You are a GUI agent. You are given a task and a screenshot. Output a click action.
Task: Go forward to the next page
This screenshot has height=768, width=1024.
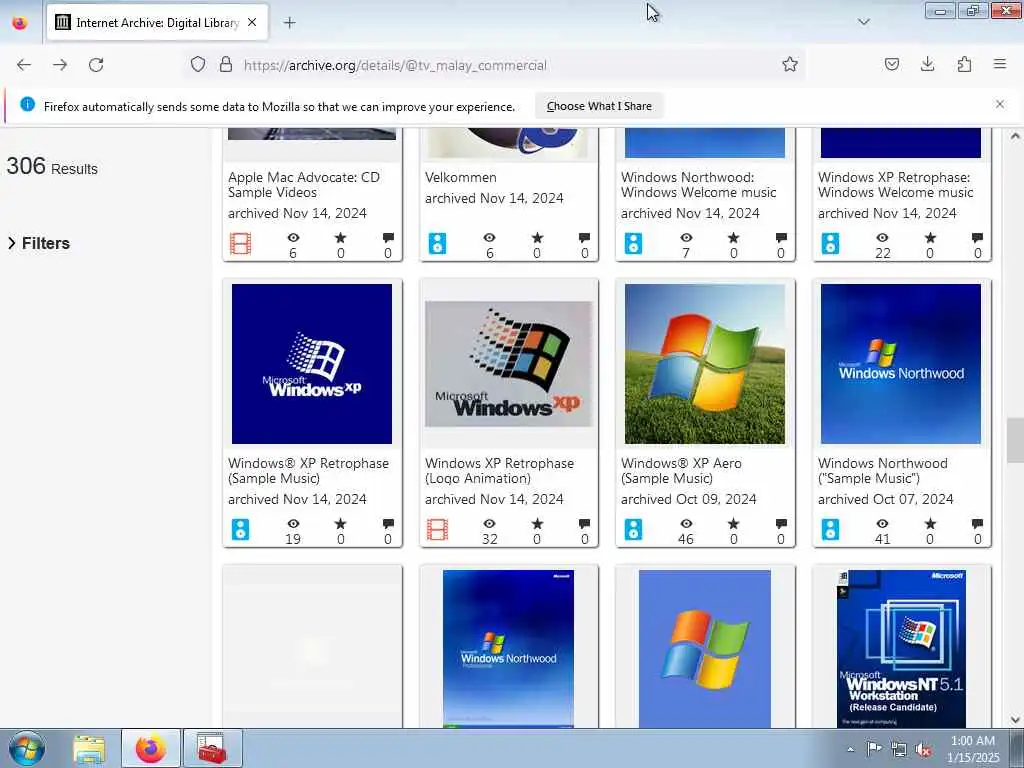tap(60, 65)
